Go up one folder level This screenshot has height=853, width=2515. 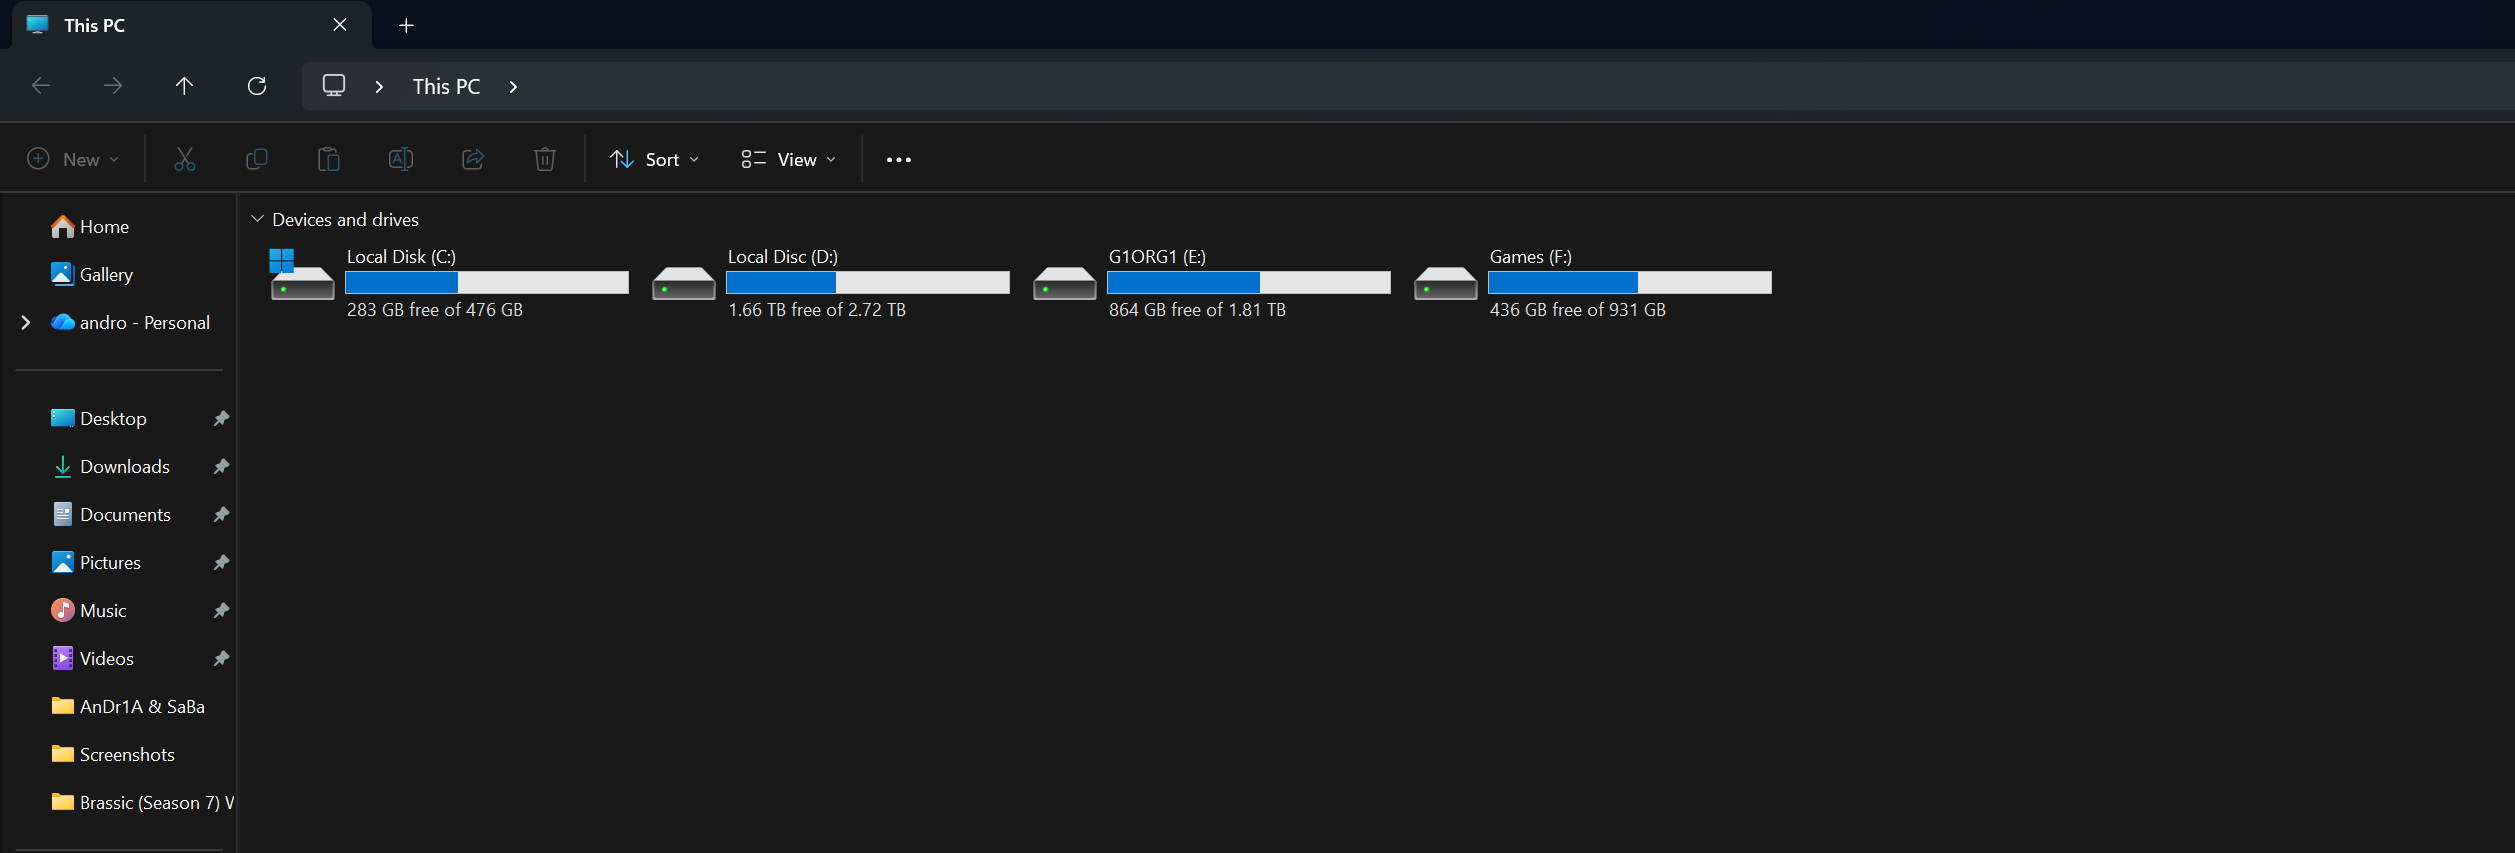[x=184, y=86]
